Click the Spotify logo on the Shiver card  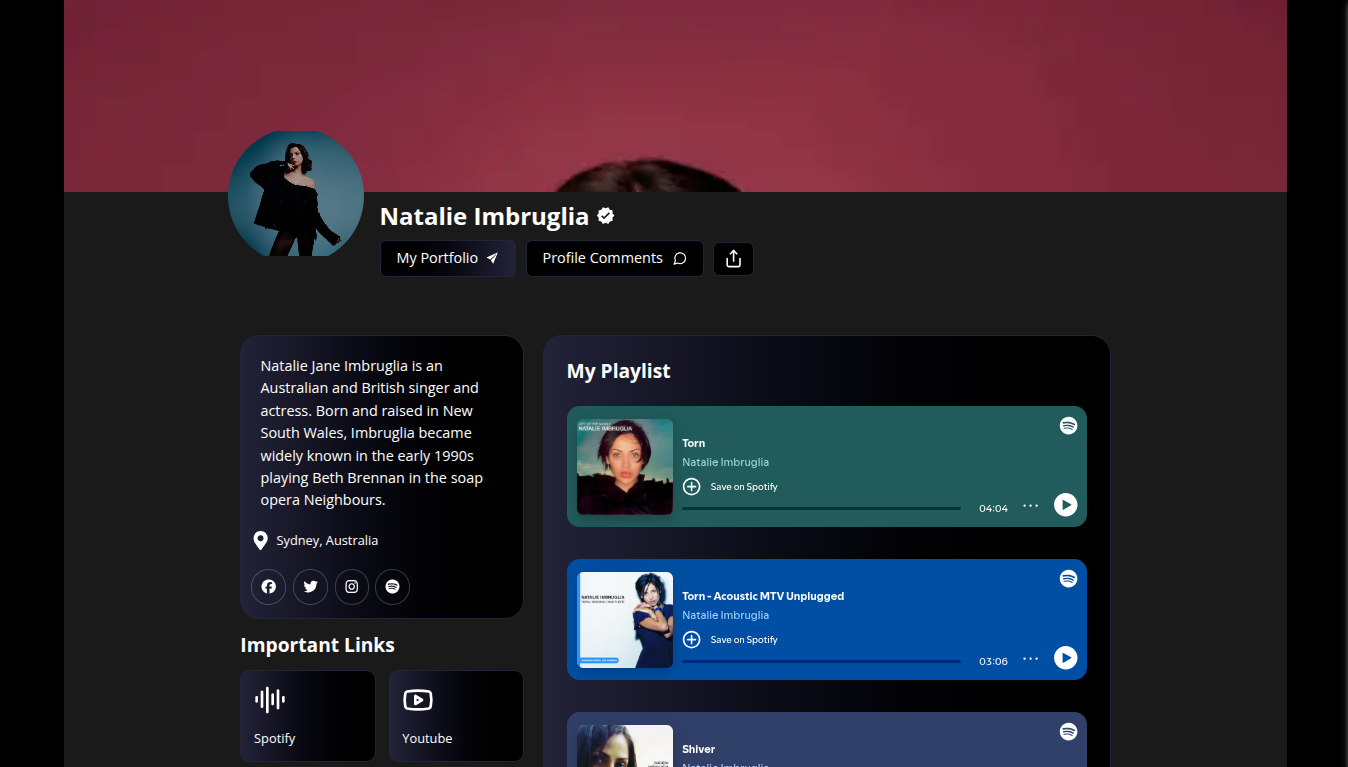(1068, 732)
